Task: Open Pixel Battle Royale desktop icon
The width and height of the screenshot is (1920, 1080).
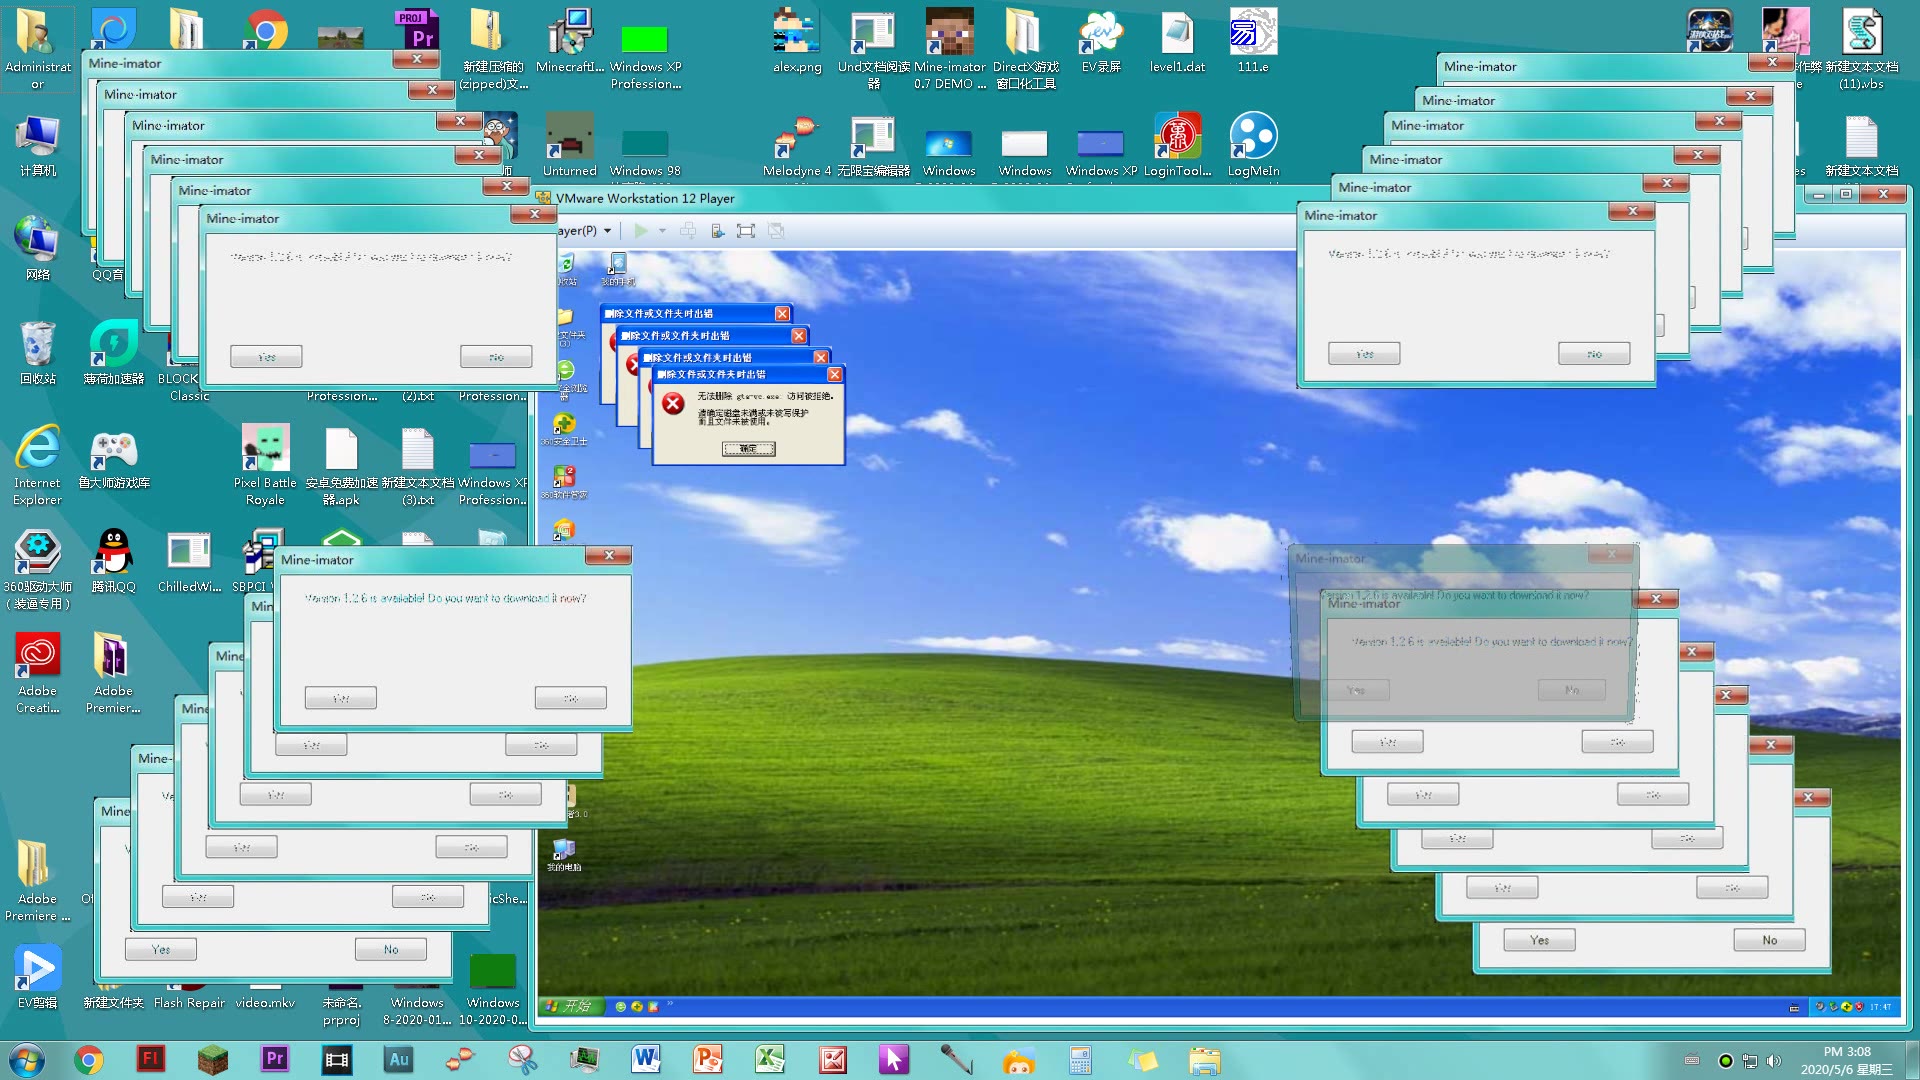Action: (x=265, y=465)
